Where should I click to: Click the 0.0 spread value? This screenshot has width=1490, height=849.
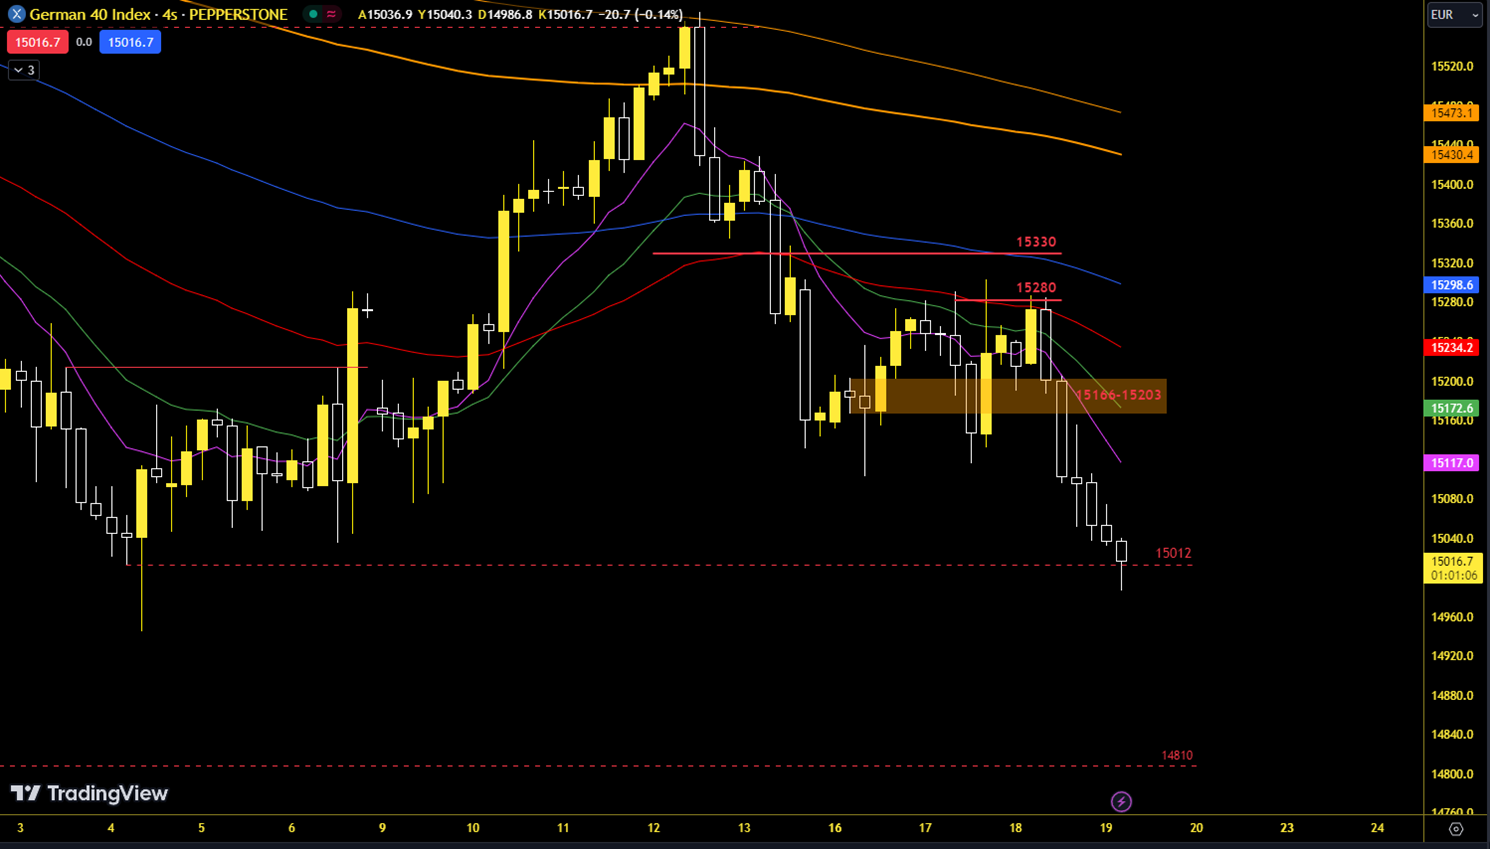tap(84, 42)
